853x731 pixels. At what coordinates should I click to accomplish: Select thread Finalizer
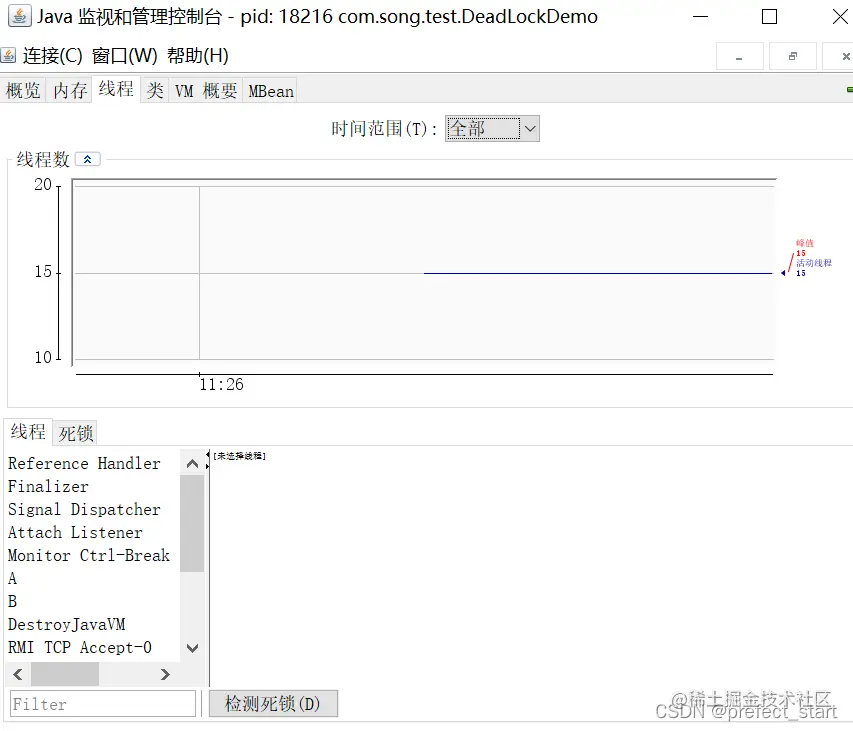pyautogui.click(x=48, y=486)
